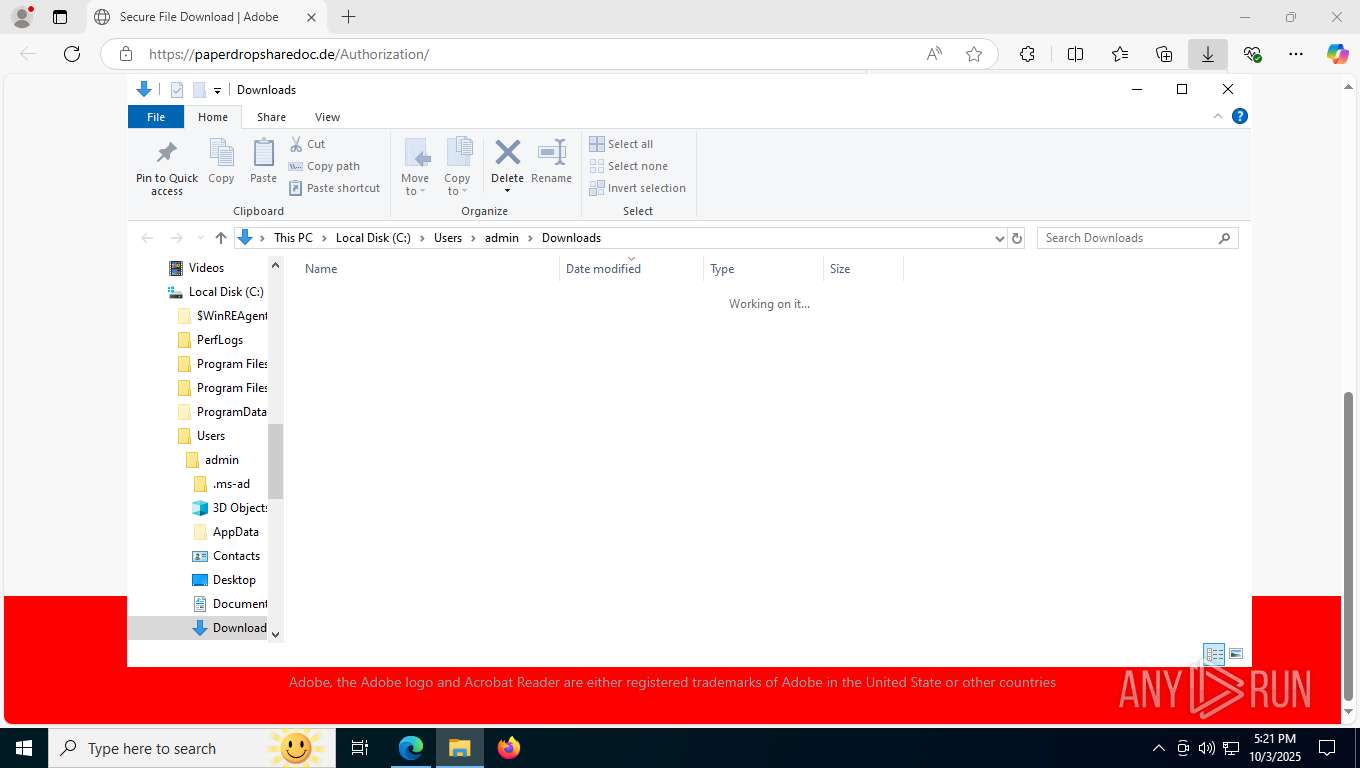Open Edge Settings and more menu
Image resolution: width=1360 pixels, height=768 pixels.
tap(1296, 54)
